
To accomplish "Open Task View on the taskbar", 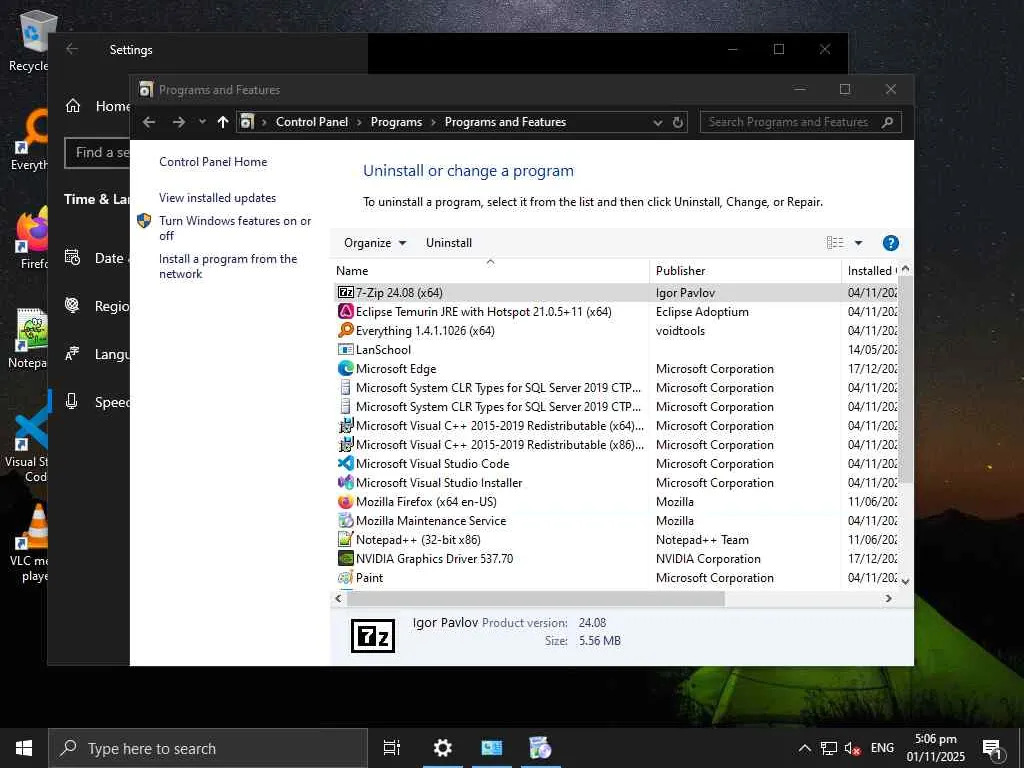I will [x=392, y=748].
